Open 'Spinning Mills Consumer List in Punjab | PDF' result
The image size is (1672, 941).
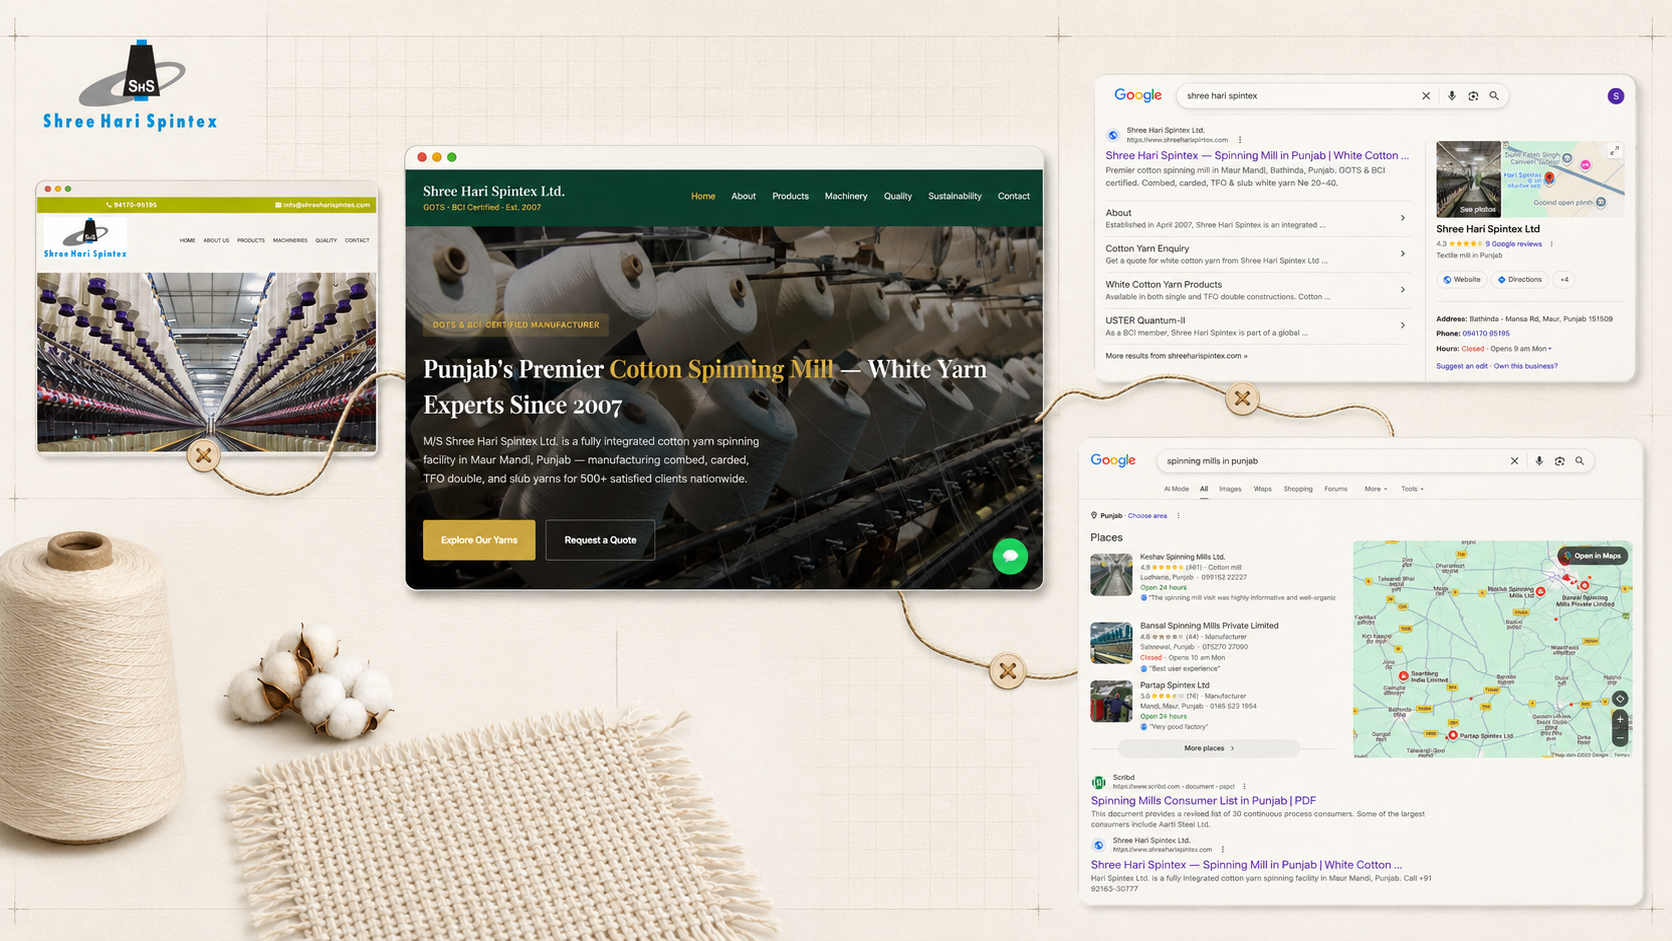coord(1203,801)
